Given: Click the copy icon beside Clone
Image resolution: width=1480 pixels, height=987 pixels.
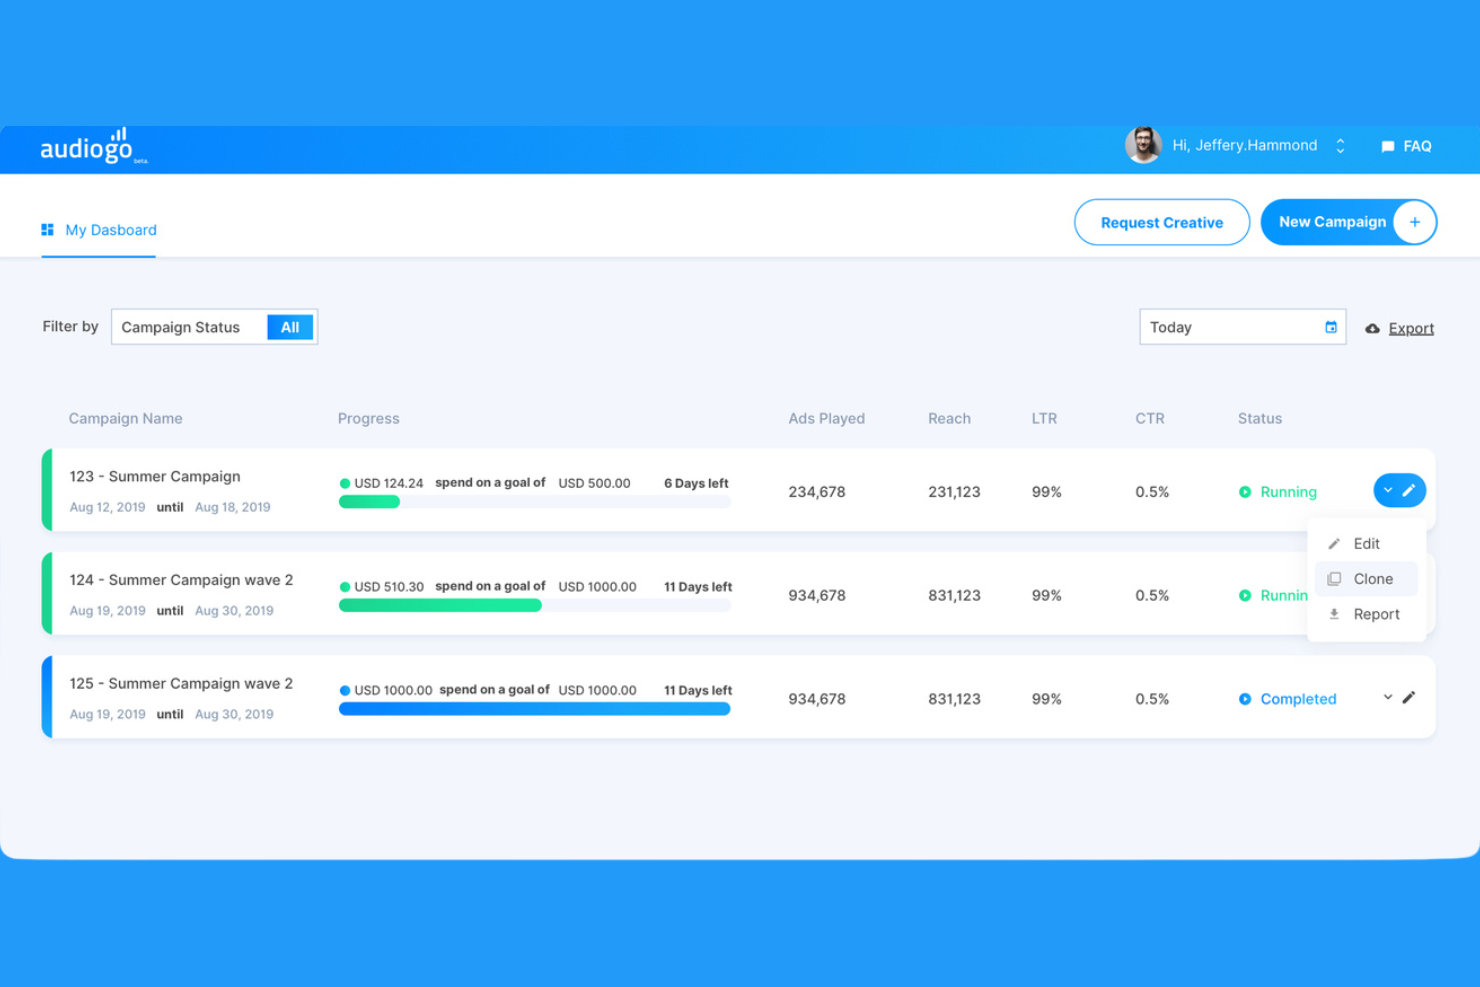Looking at the screenshot, I should coord(1334,579).
